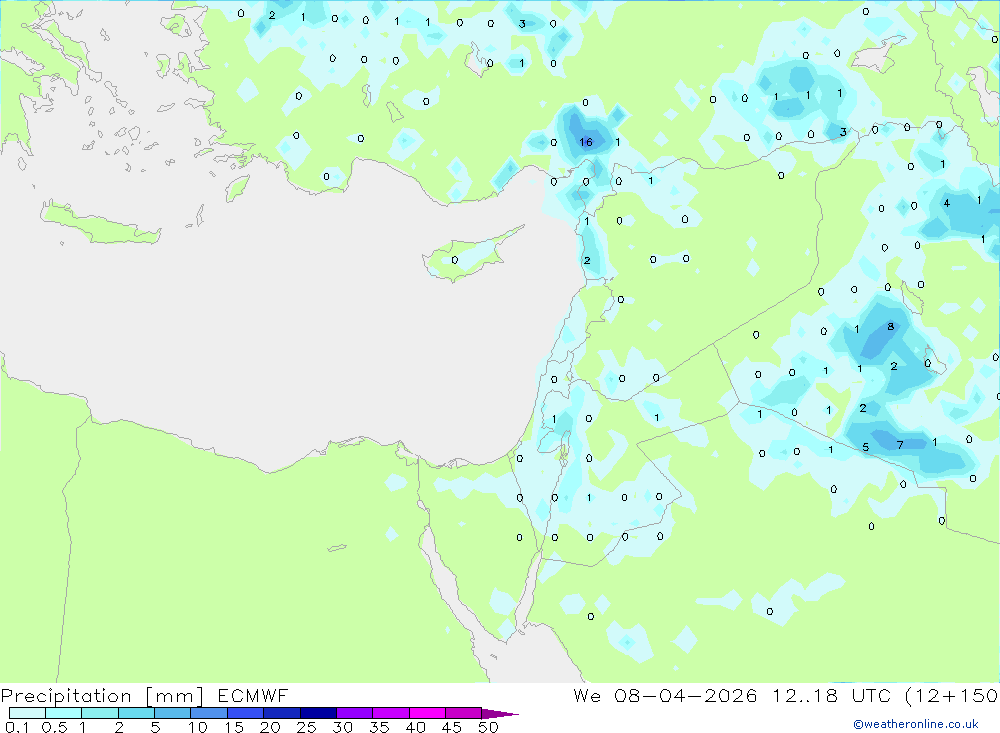Screen dimensions: 1000x733
Task: Click the 'We 08-04-2026' date text
Action: coord(665,696)
